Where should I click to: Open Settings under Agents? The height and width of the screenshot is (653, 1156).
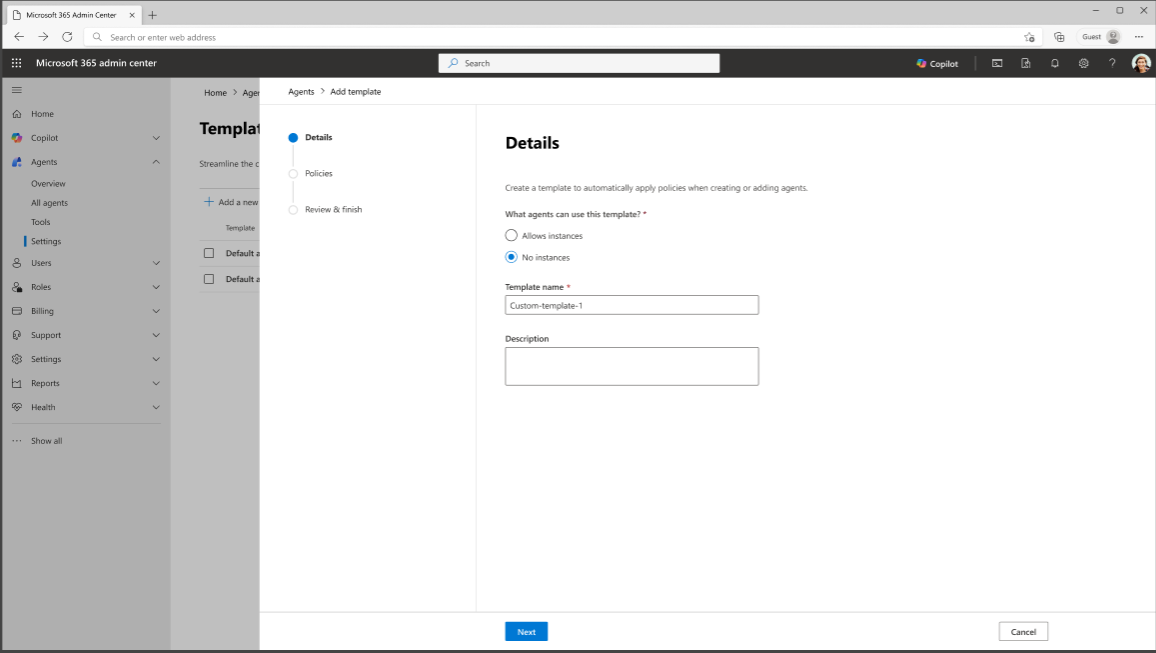(46, 242)
